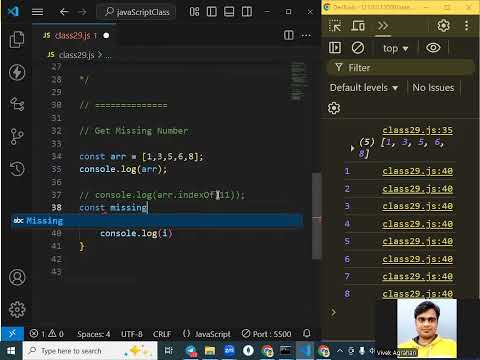The width and height of the screenshot is (480, 360).
Task: Open the Zoom app on the taskbar
Action: (x=229, y=351)
